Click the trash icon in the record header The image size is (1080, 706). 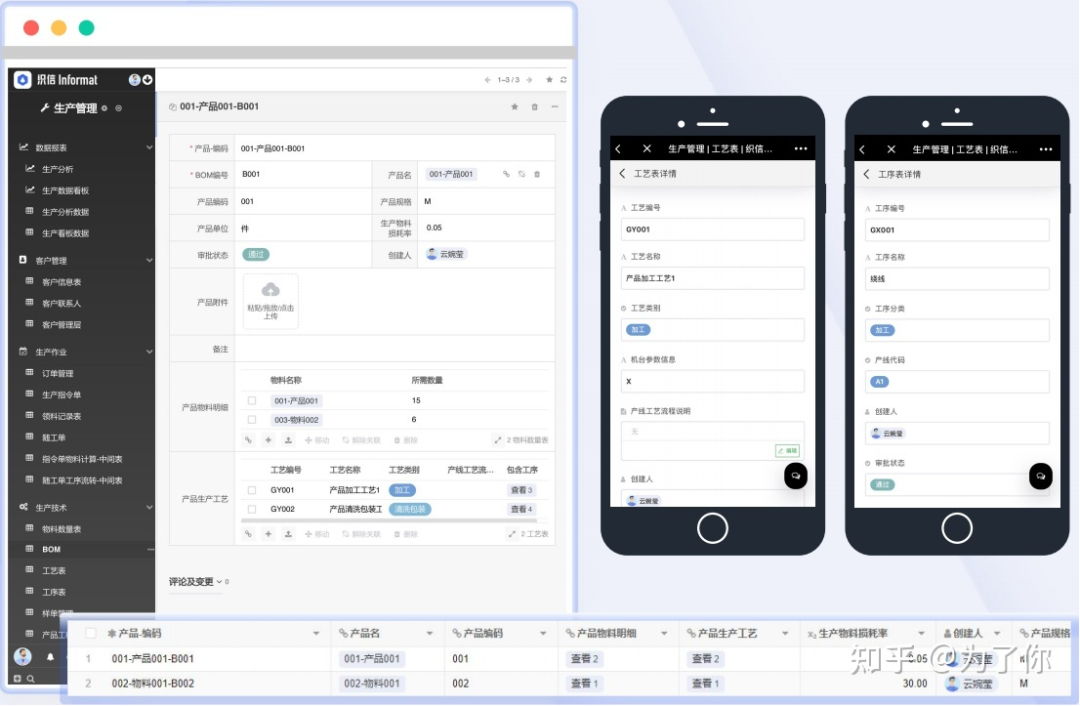coord(534,107)
